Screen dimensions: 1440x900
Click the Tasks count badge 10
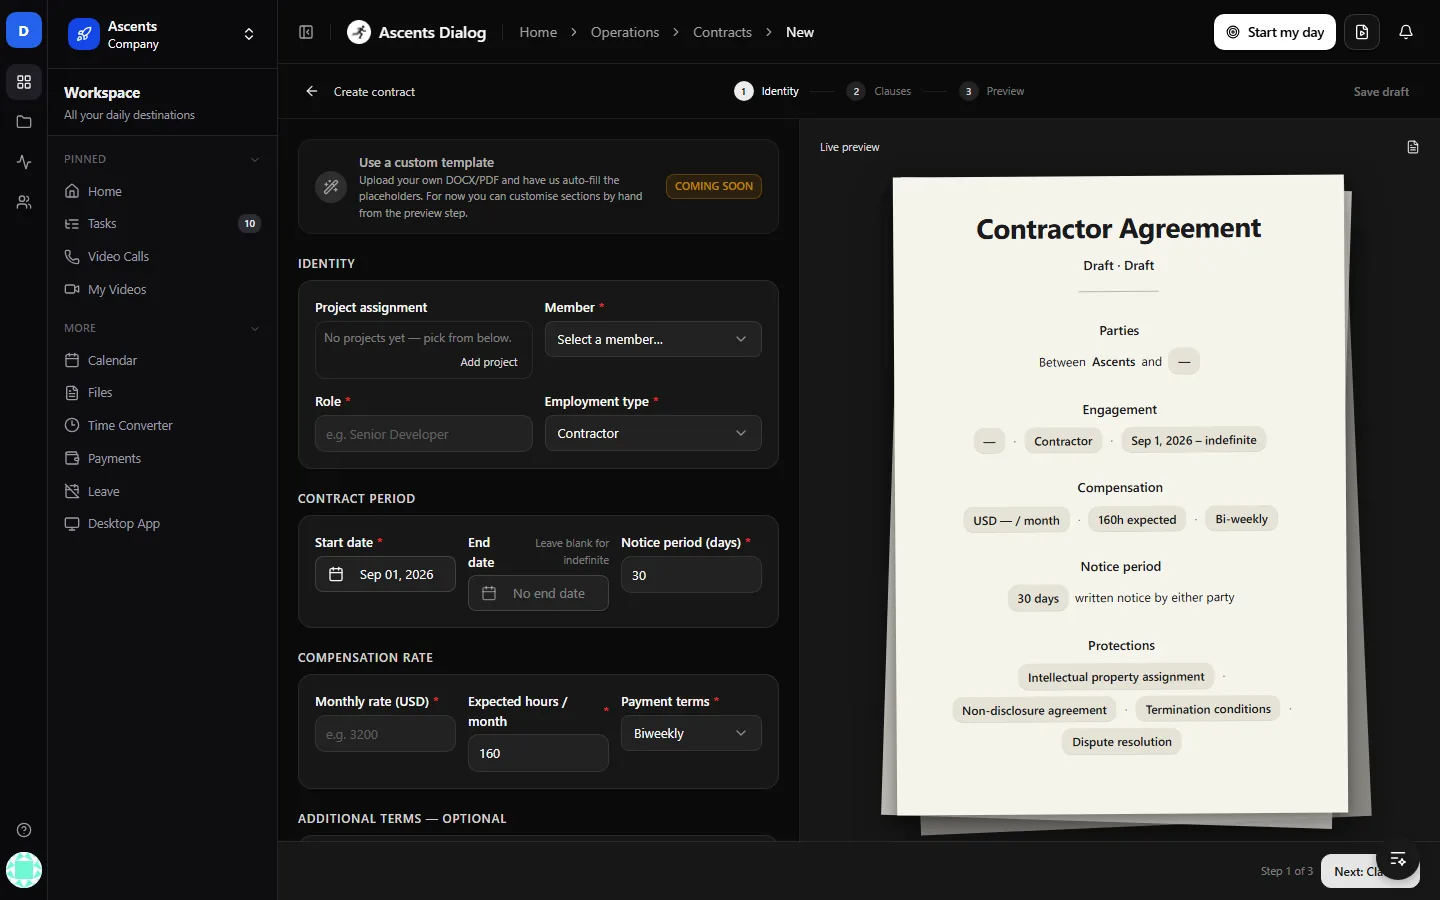(250, 224)
